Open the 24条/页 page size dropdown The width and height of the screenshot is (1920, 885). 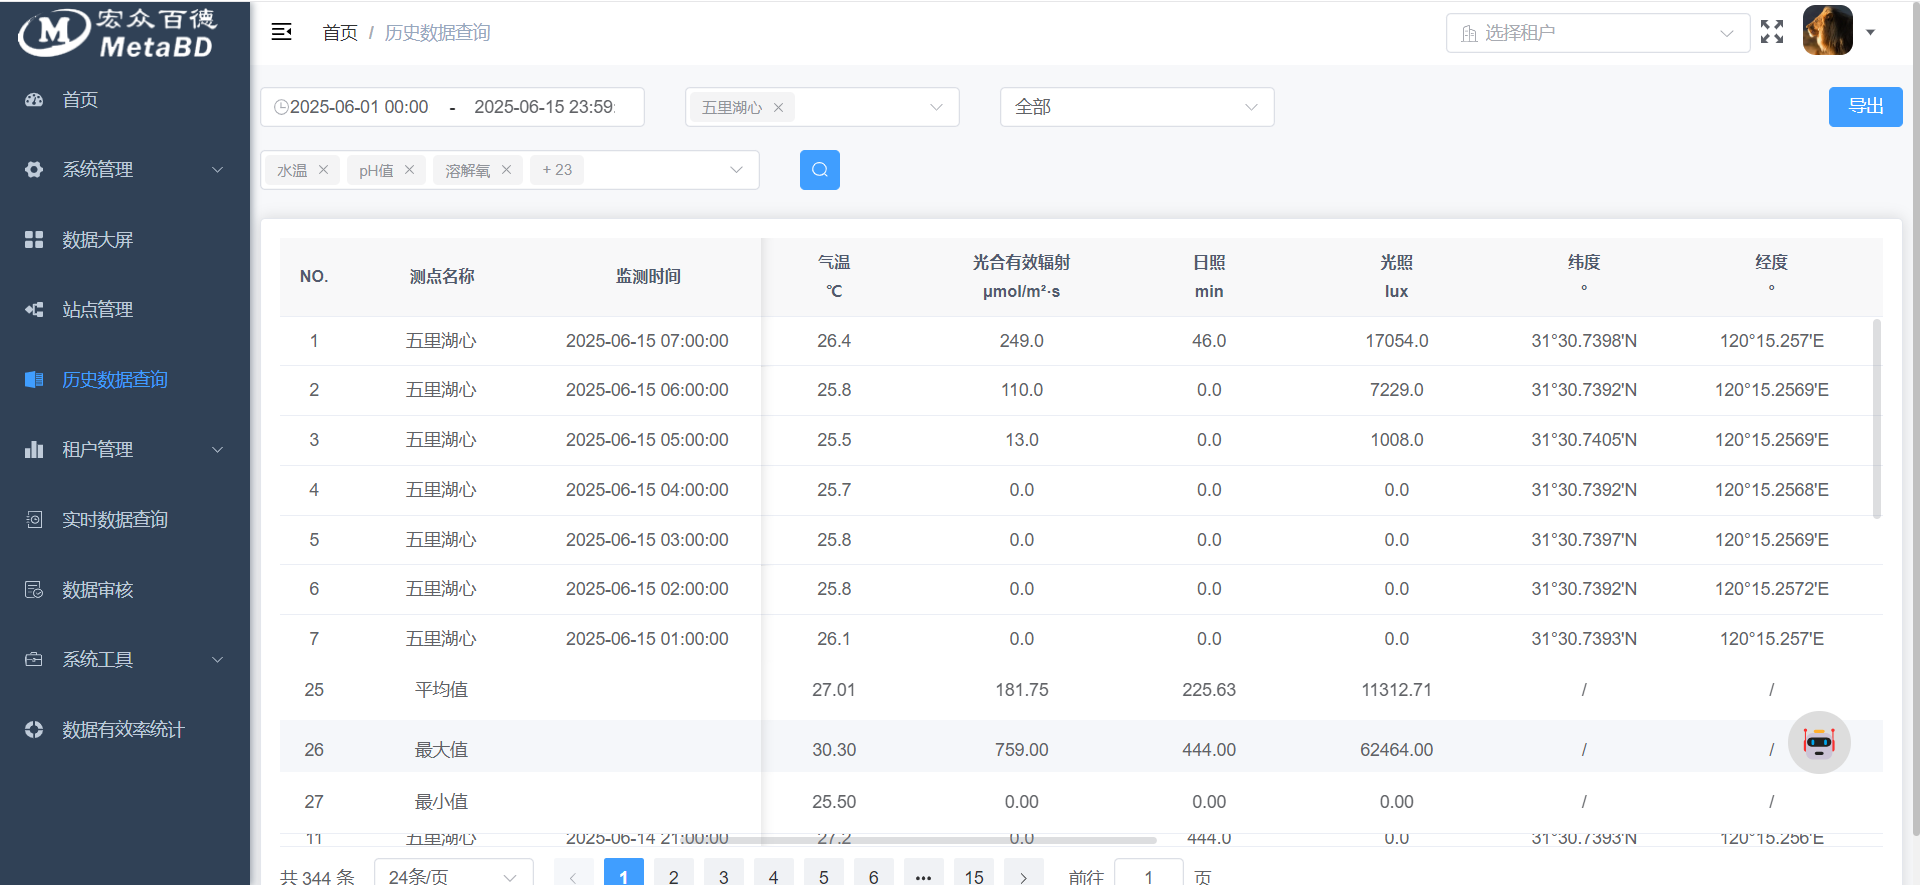(x=454, y=875)
